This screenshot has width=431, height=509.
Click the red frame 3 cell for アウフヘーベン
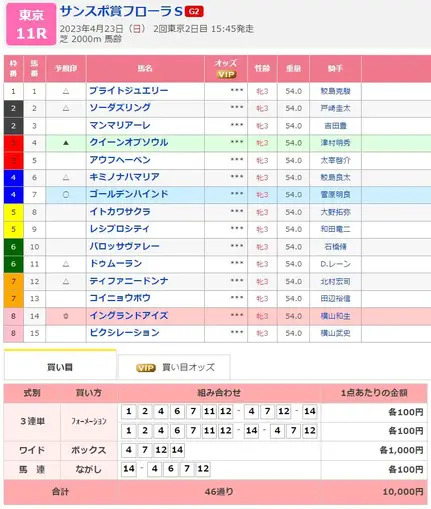click(13, 161)
